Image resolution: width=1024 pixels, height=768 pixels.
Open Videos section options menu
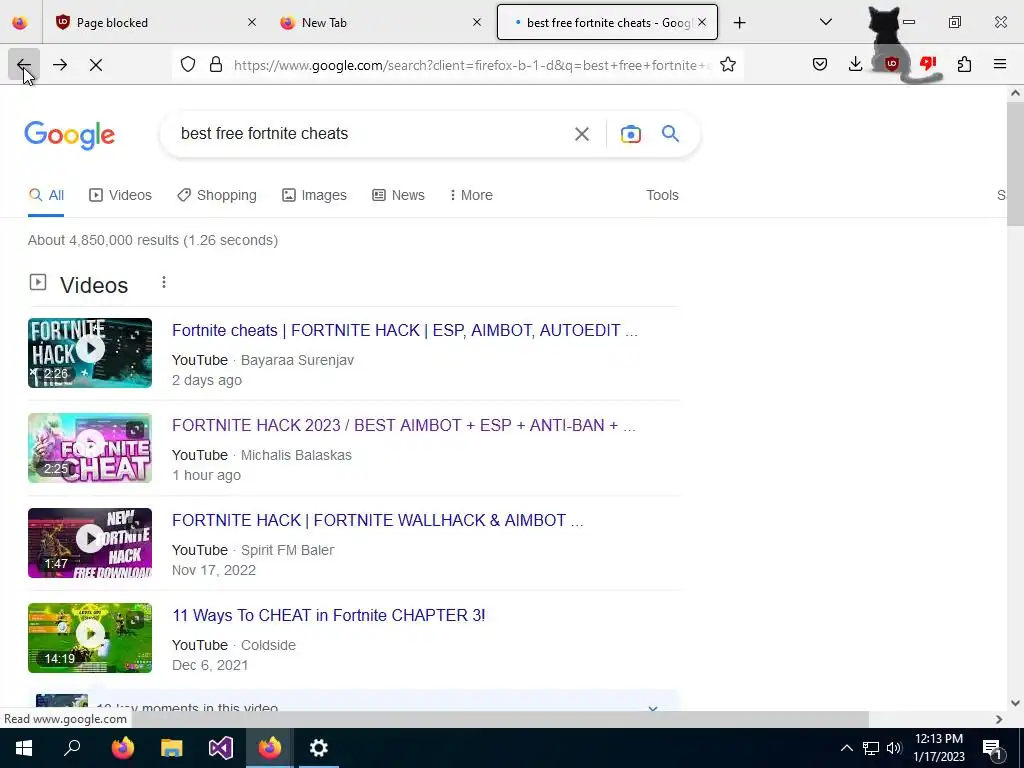coord(164,282)
